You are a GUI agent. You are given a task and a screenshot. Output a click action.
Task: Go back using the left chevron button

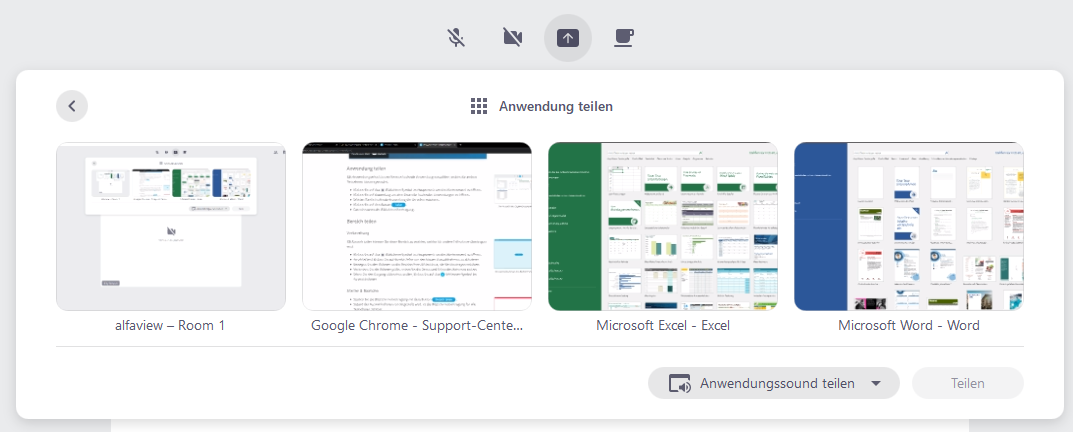pyautogui.click(x=72, y=105)
